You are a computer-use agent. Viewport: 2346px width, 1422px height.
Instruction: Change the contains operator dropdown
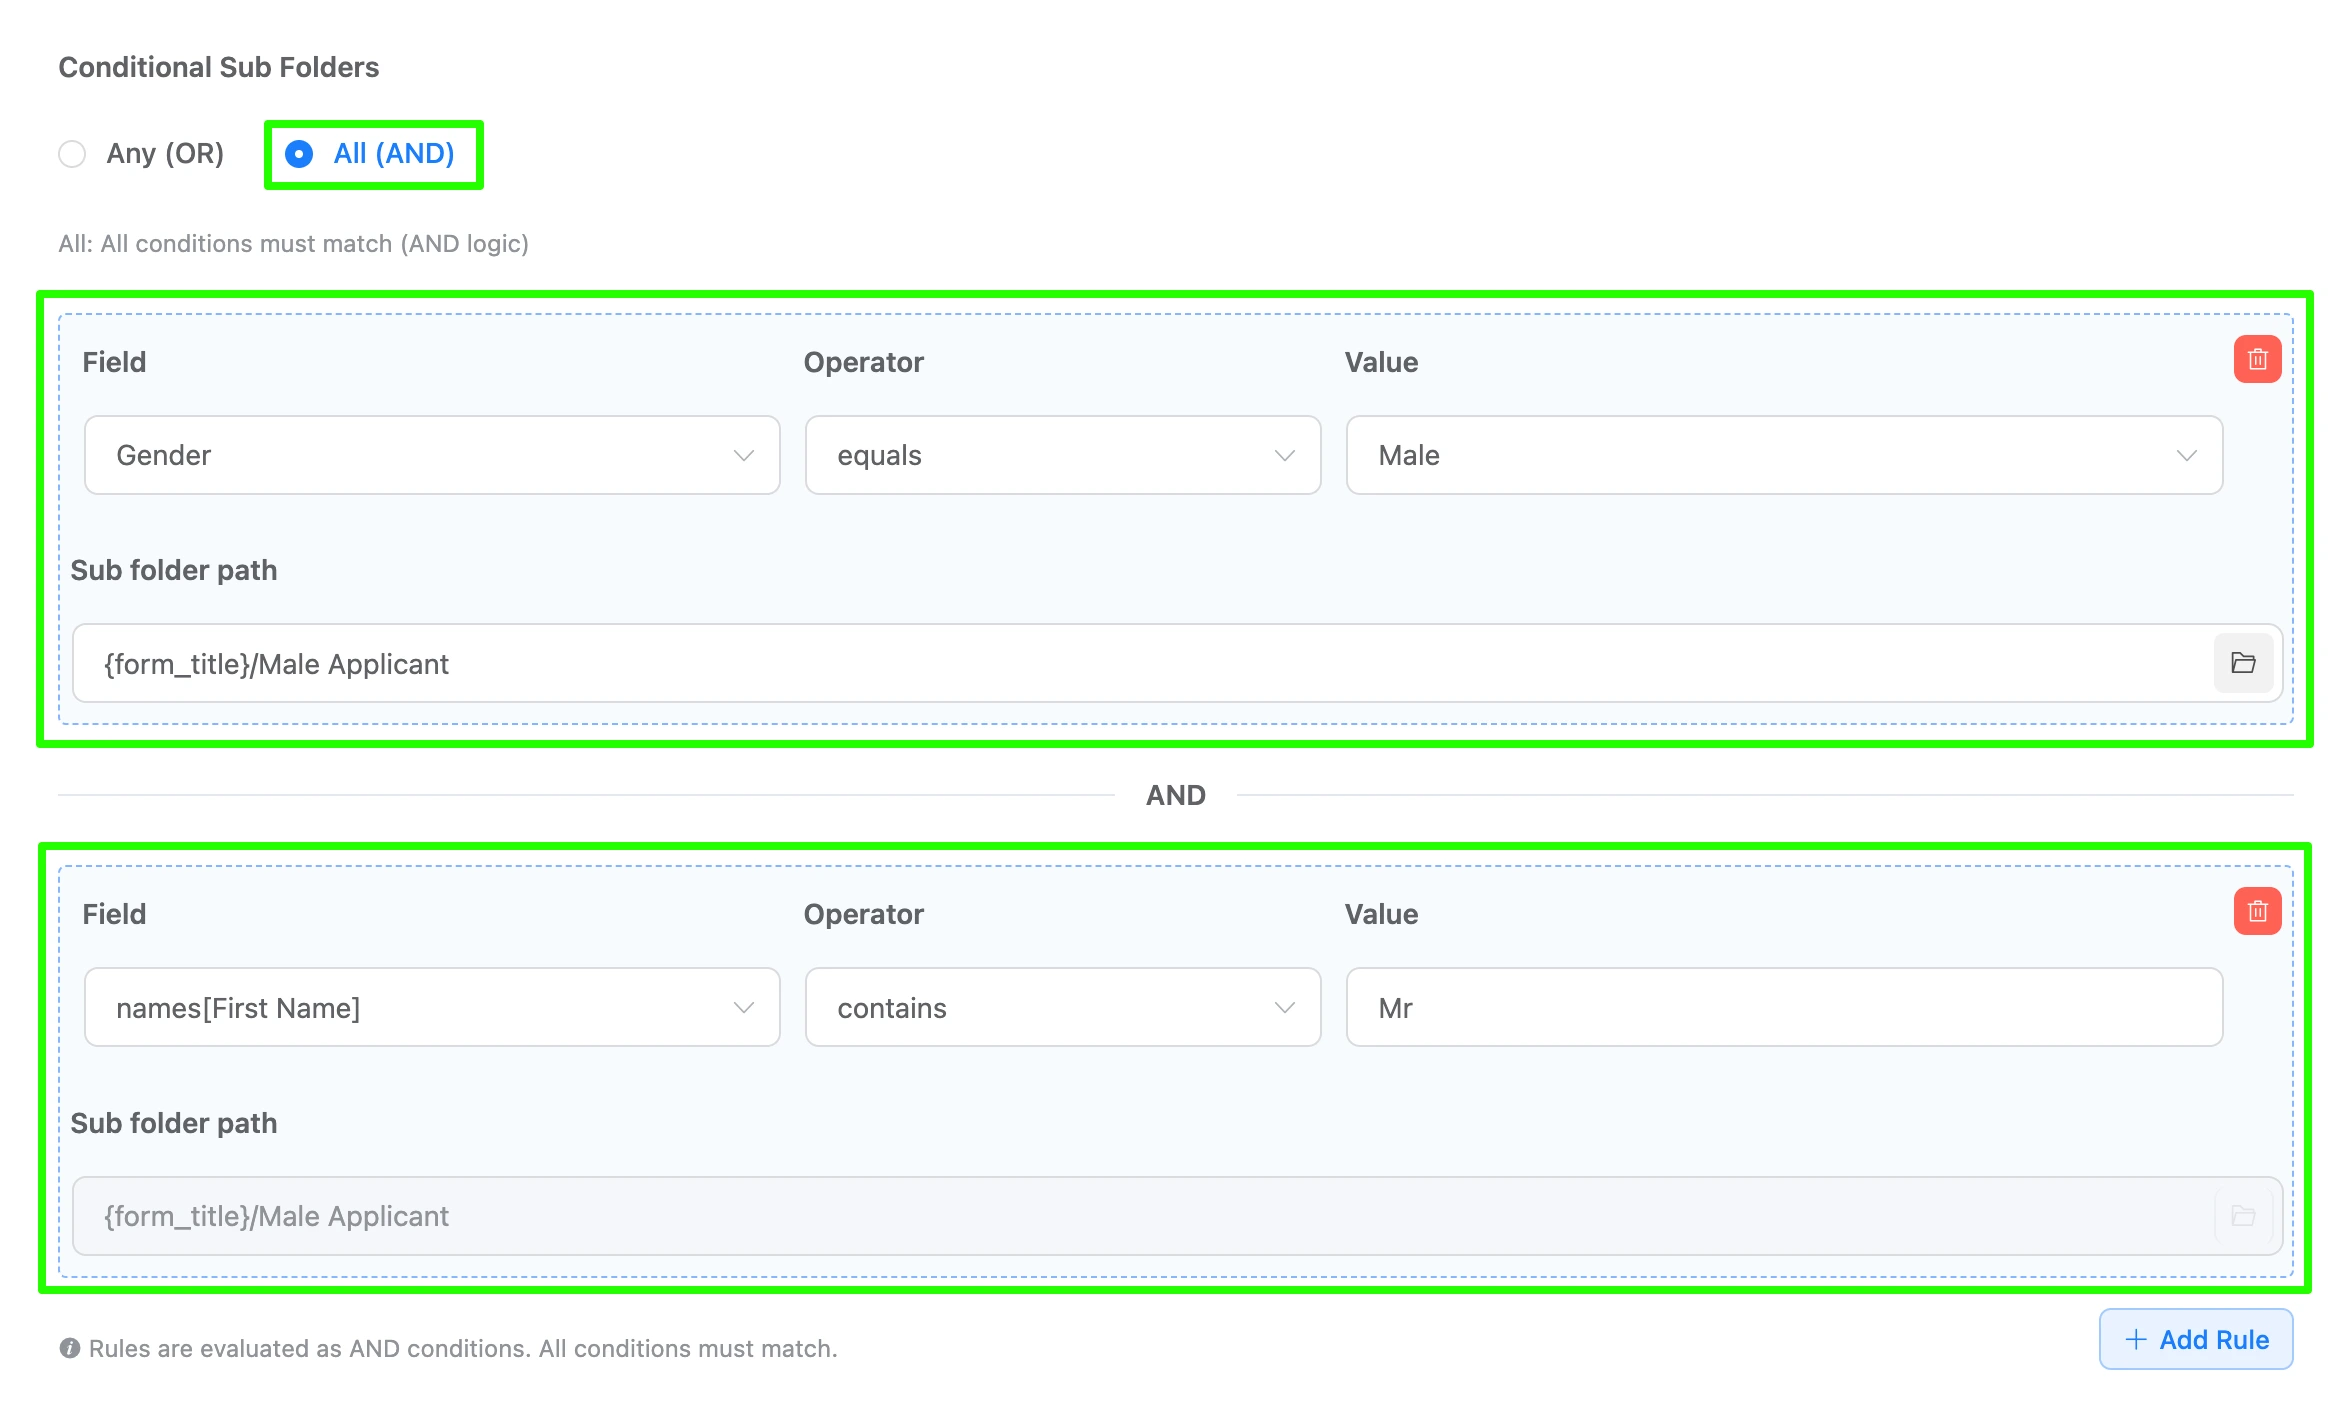coord(1062,1007)
